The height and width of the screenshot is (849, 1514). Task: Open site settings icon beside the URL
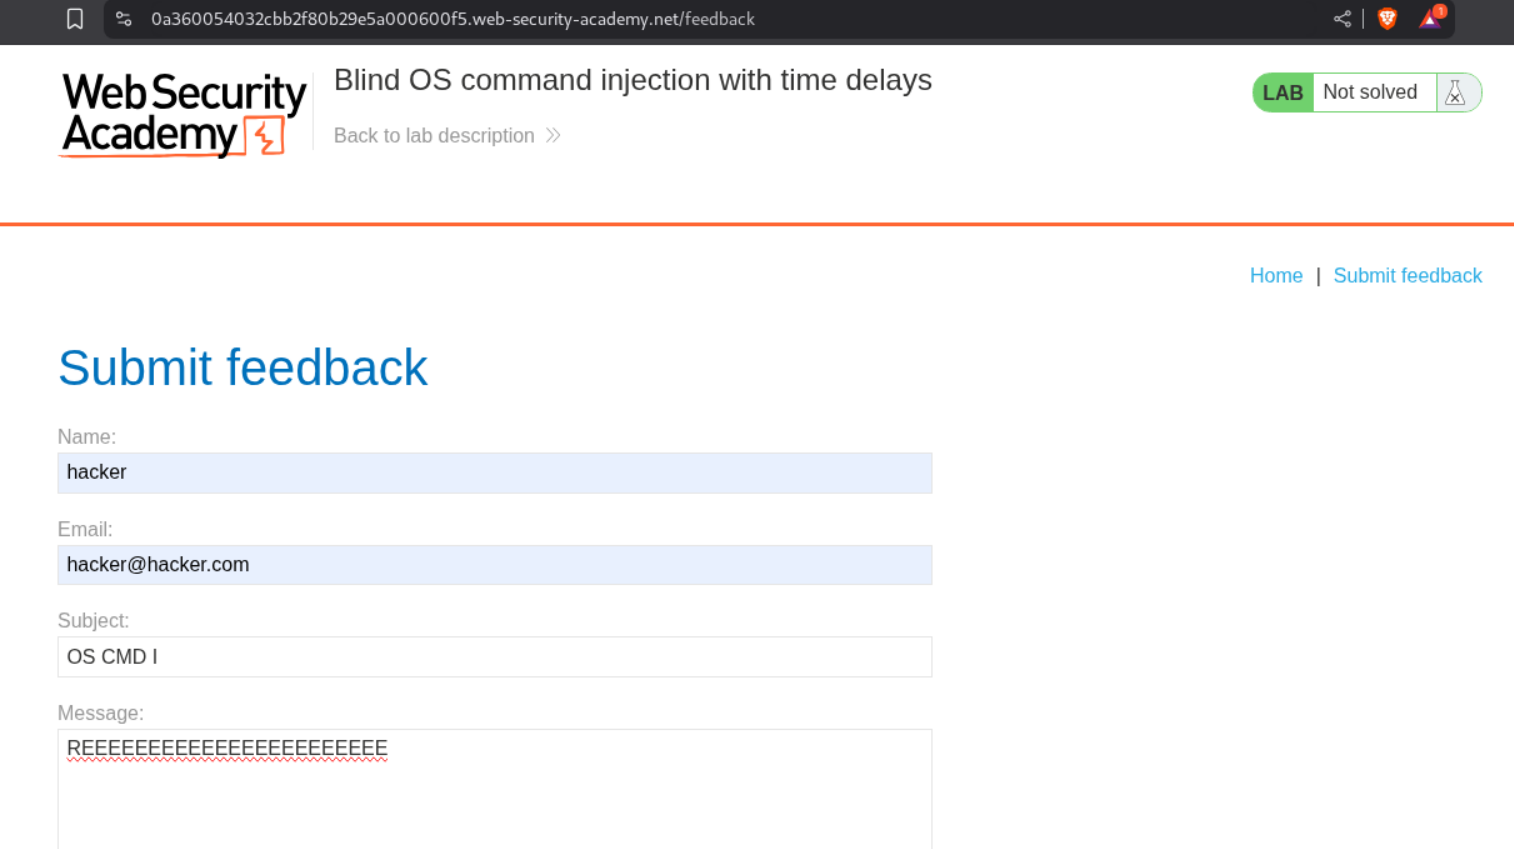(124, 19)
